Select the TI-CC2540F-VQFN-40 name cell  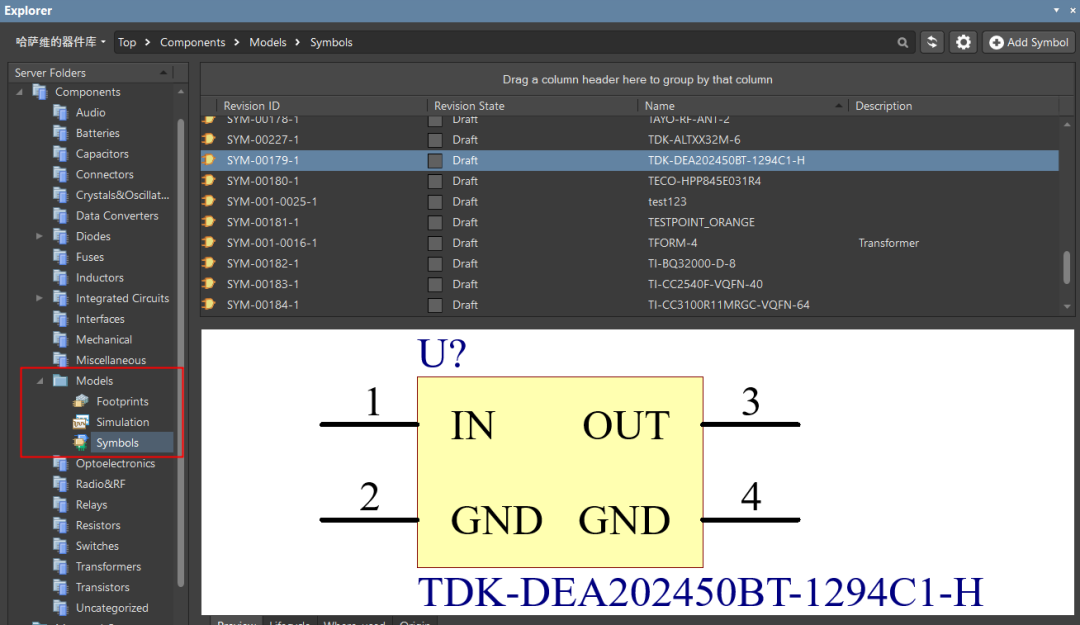coord(705,284)
